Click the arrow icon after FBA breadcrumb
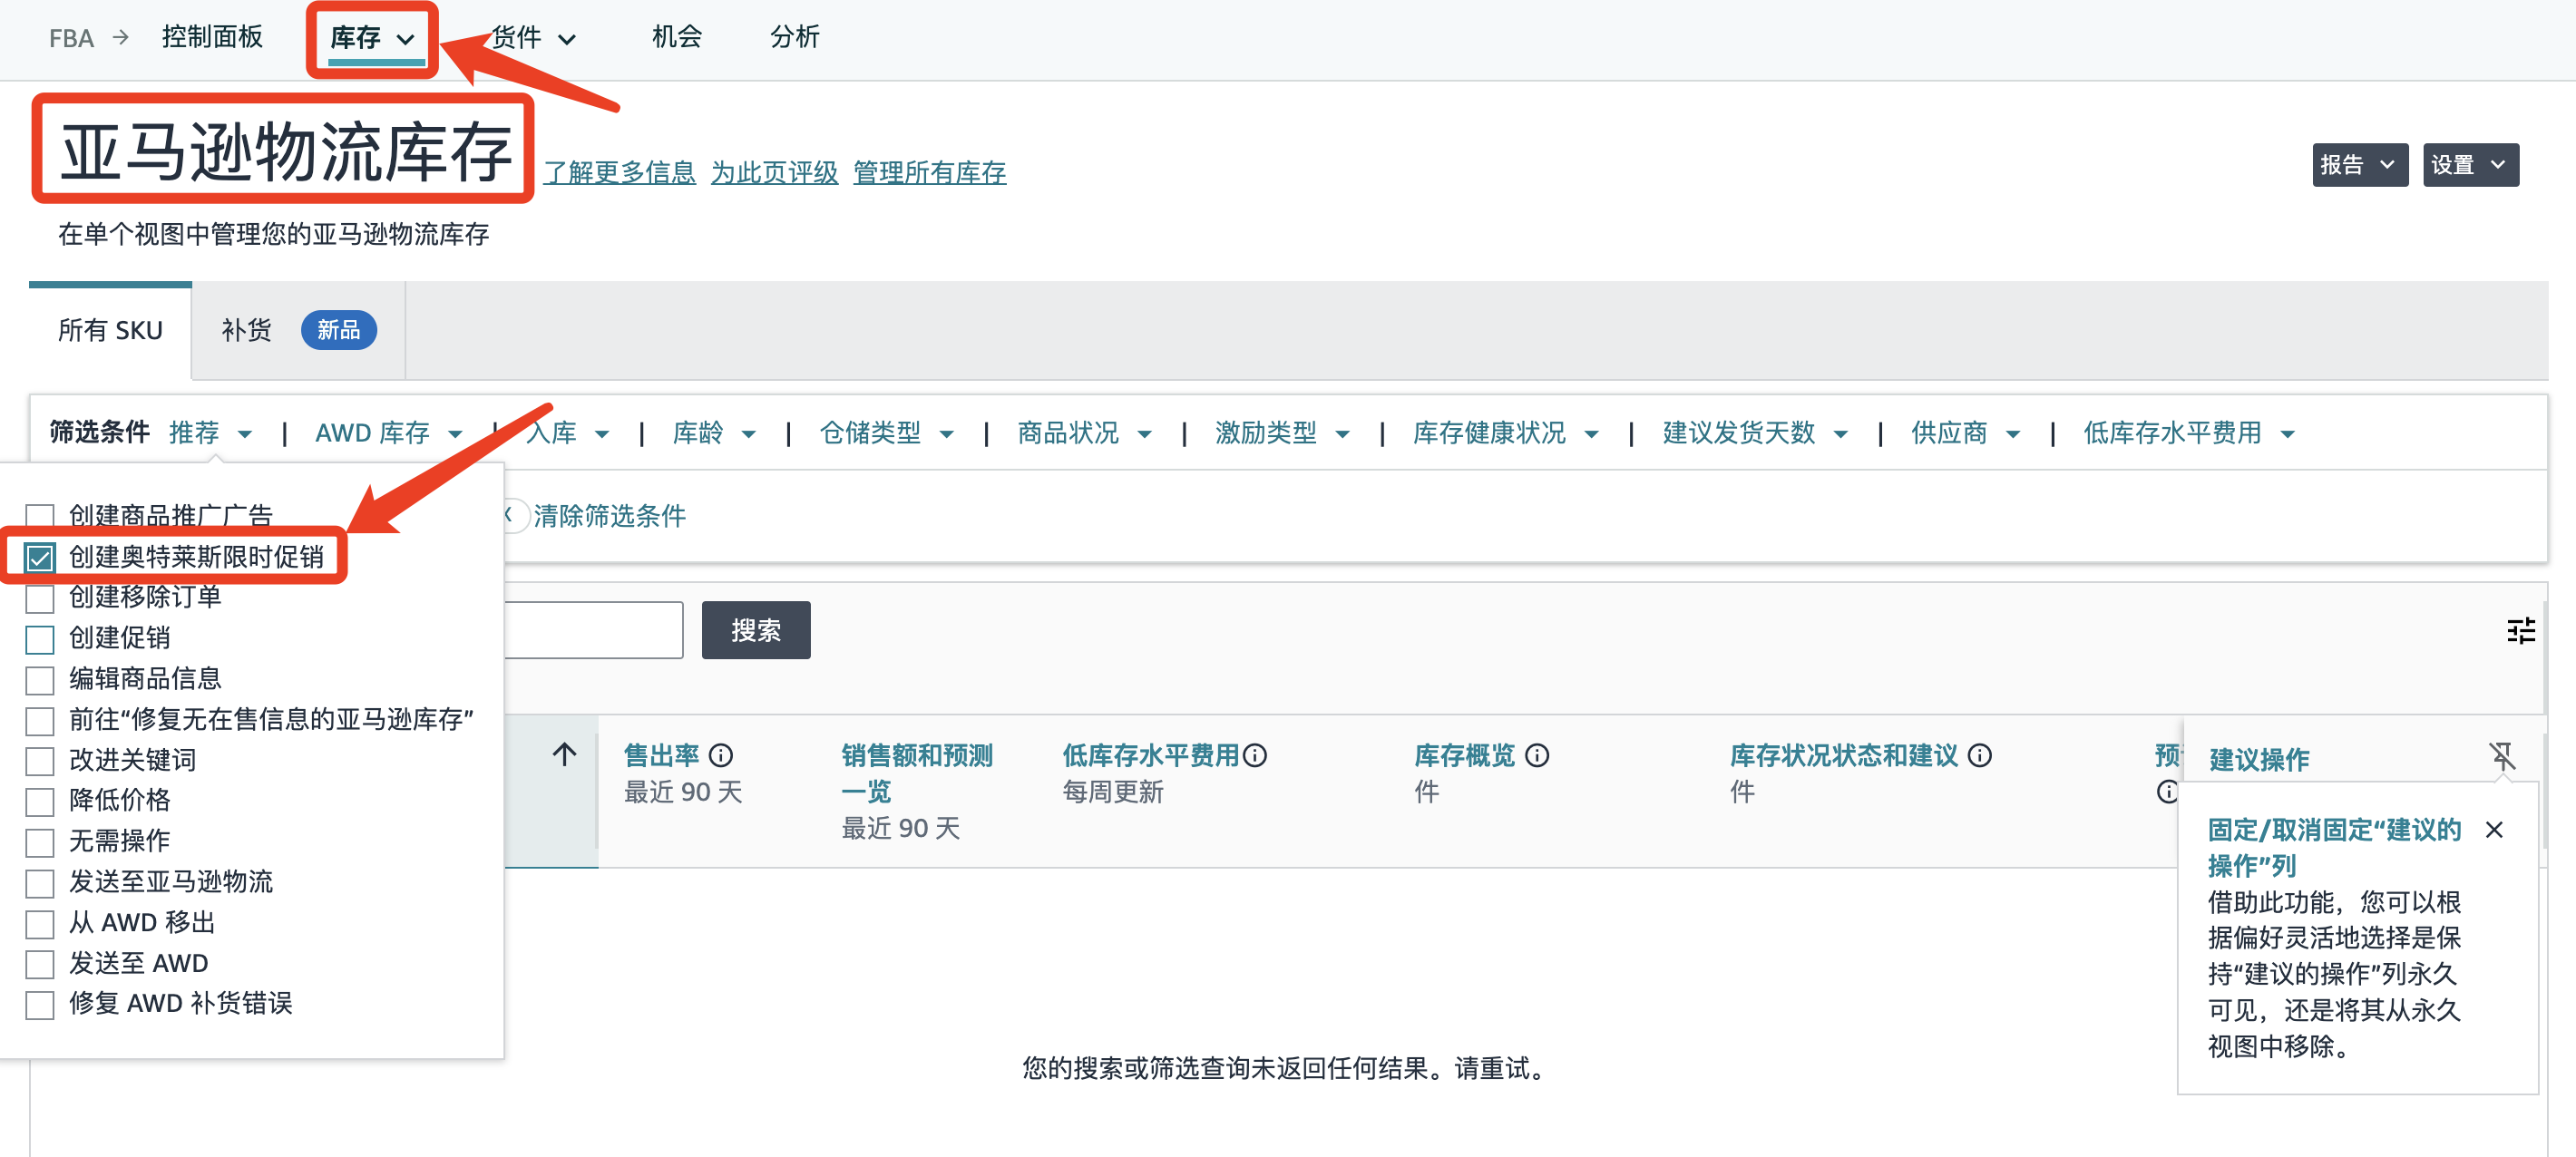Screen dimensions: 2576x1157 tap(121, 37)
